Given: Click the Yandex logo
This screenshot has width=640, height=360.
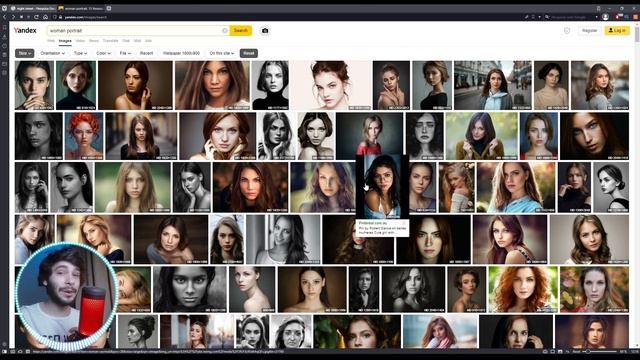Looking at the screenshot, I should (x=25, y=31).
